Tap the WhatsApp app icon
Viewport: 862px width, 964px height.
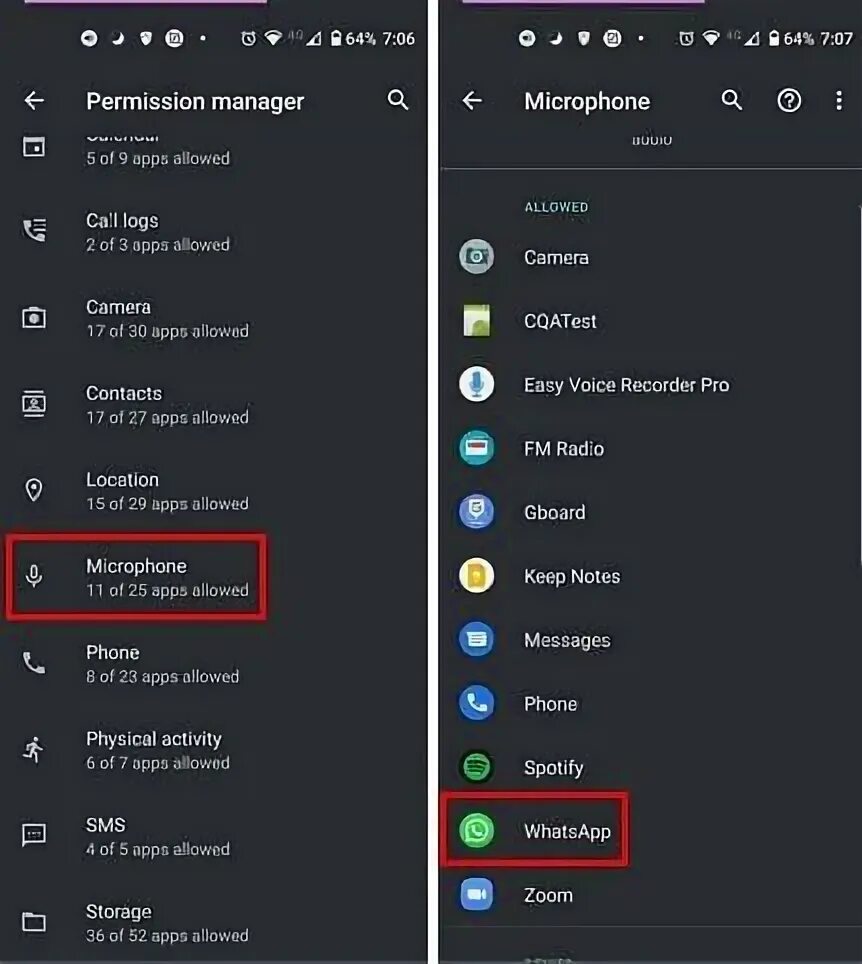pyautogui.click(x=476, y=831)
